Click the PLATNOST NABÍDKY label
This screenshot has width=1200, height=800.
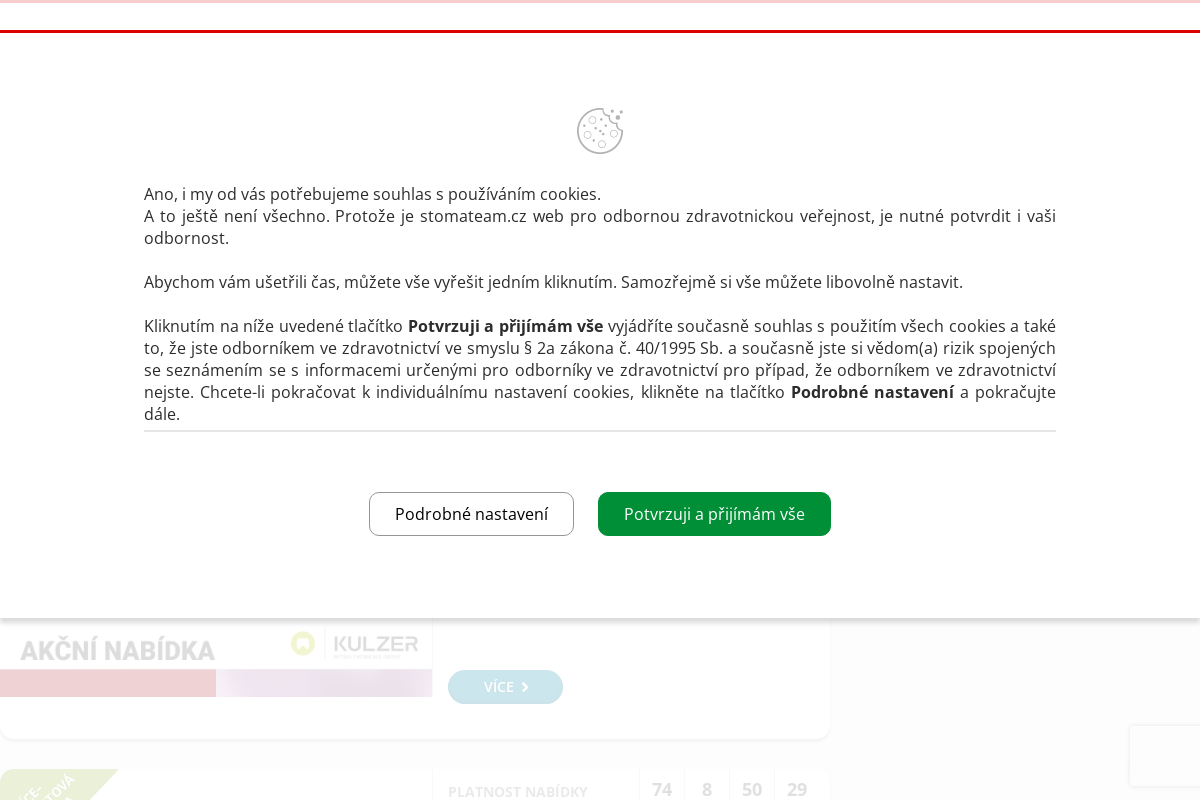pos(518,791)
